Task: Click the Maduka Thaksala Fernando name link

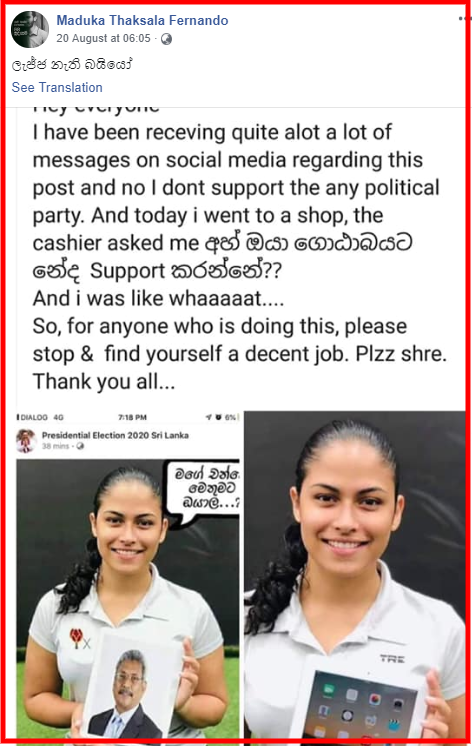Action: (x=142, y=20)
